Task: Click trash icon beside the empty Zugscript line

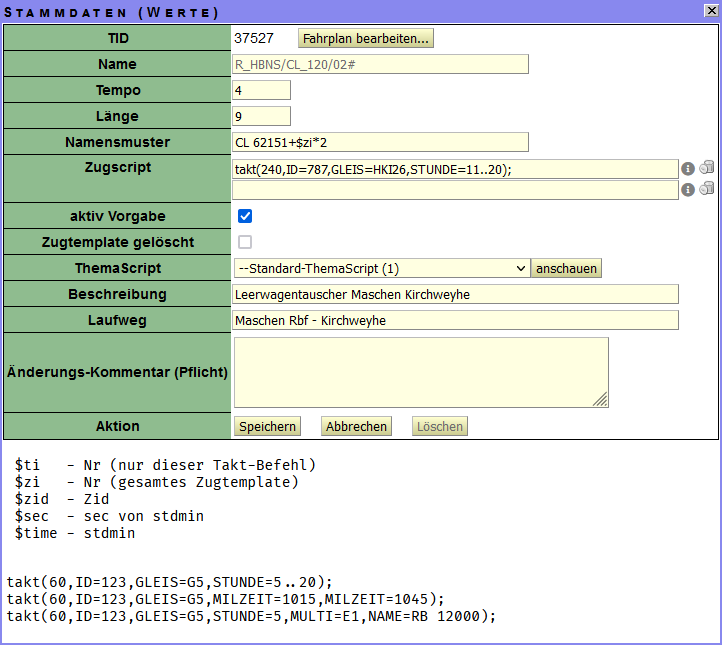Action: click(x=707, y=189)
